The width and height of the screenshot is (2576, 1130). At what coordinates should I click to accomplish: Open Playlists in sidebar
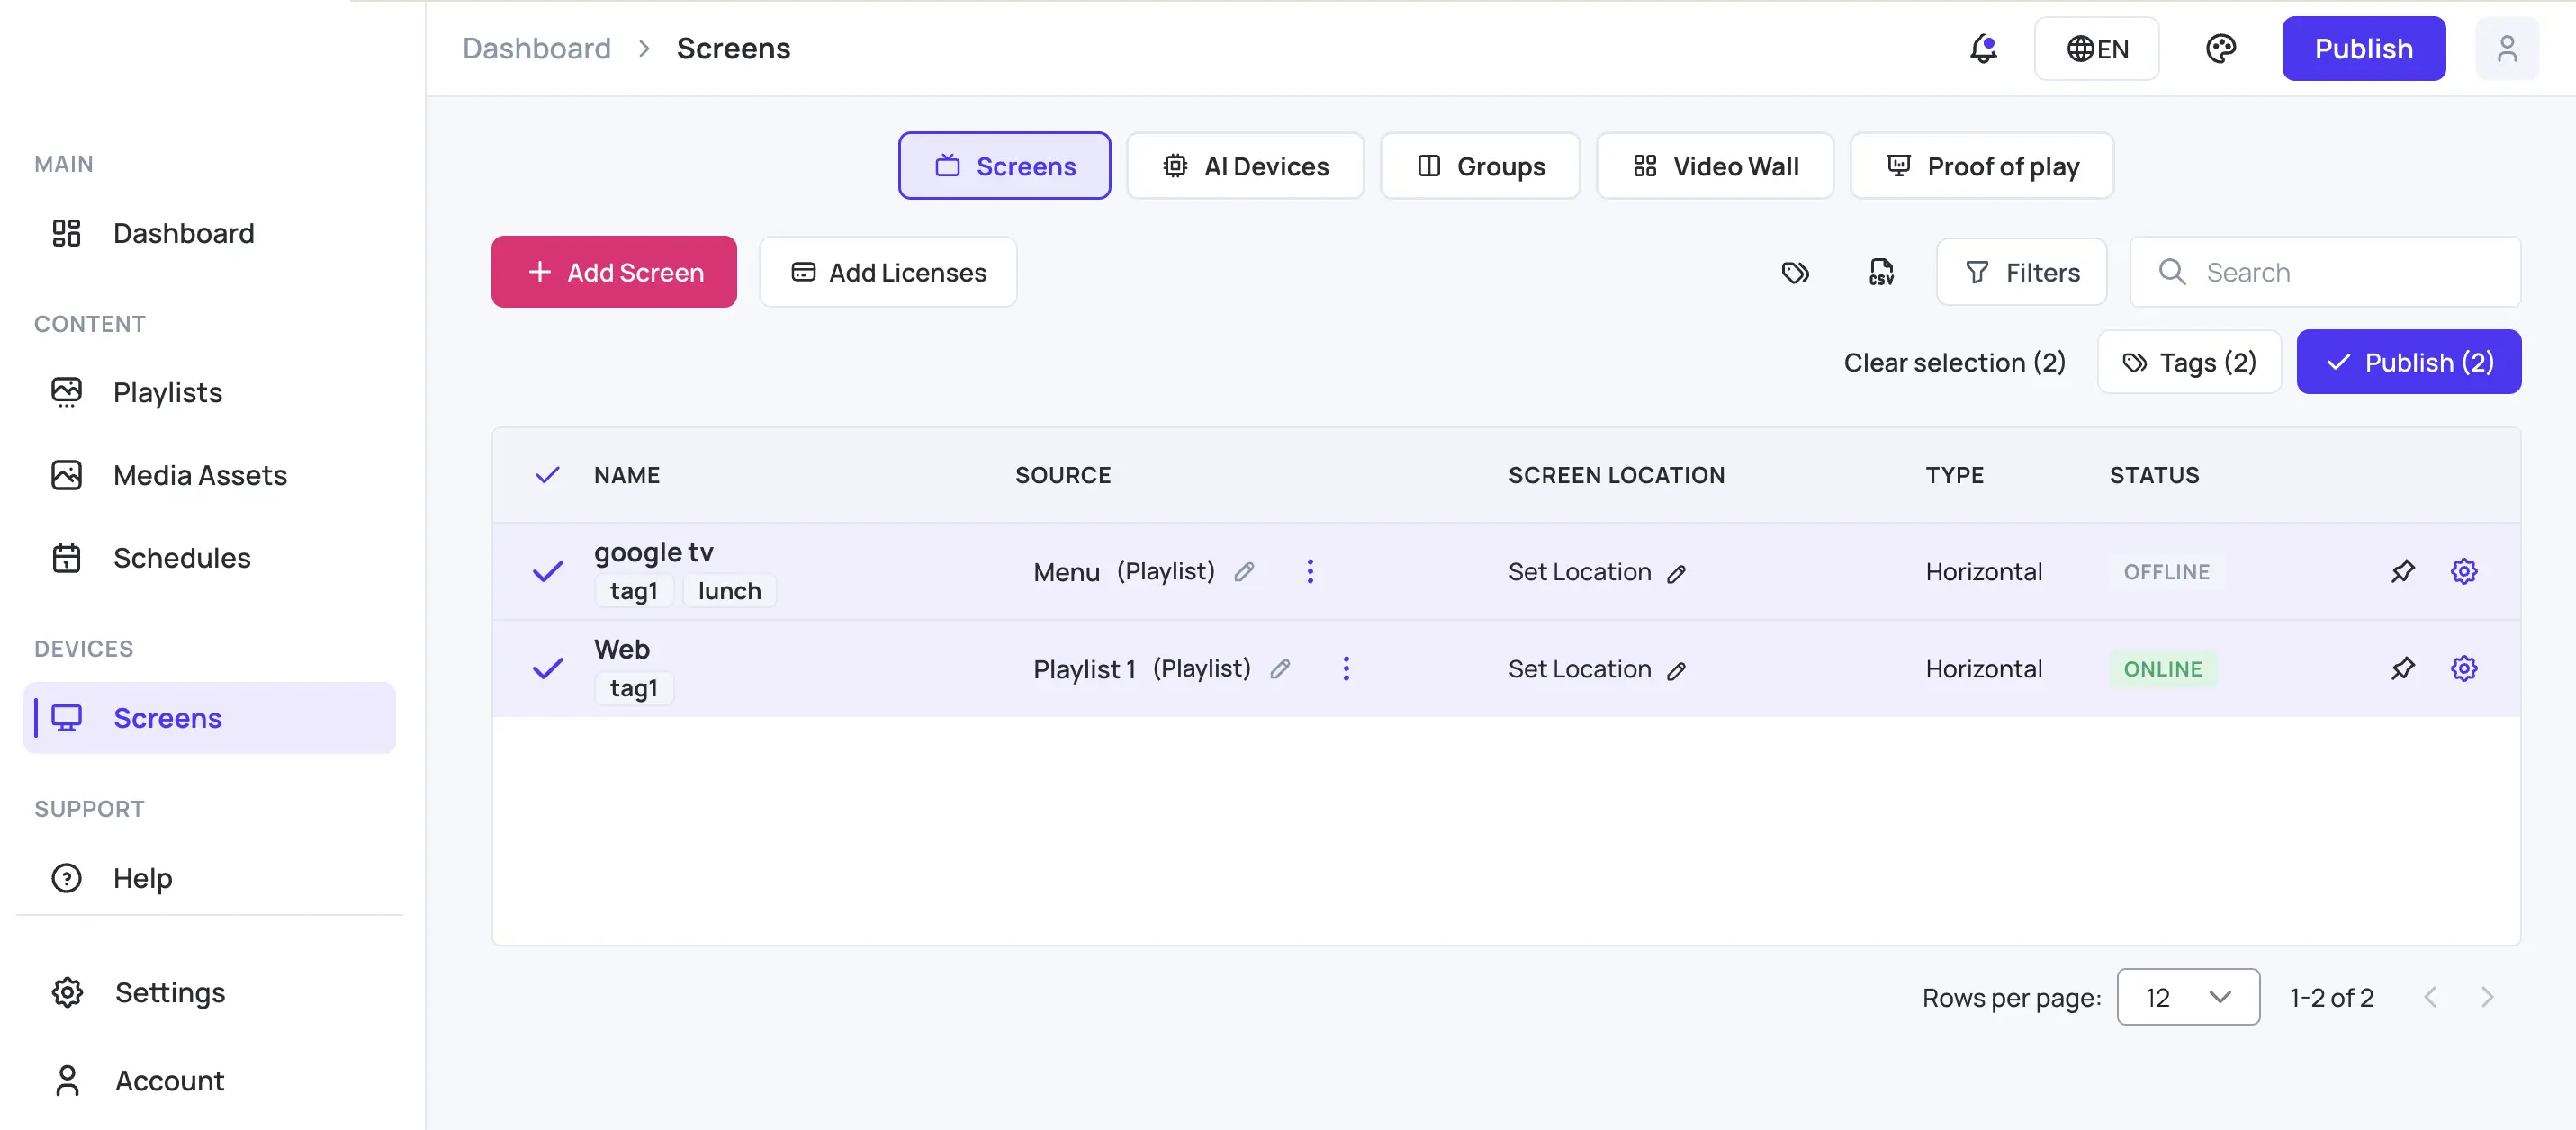(209, 392)
